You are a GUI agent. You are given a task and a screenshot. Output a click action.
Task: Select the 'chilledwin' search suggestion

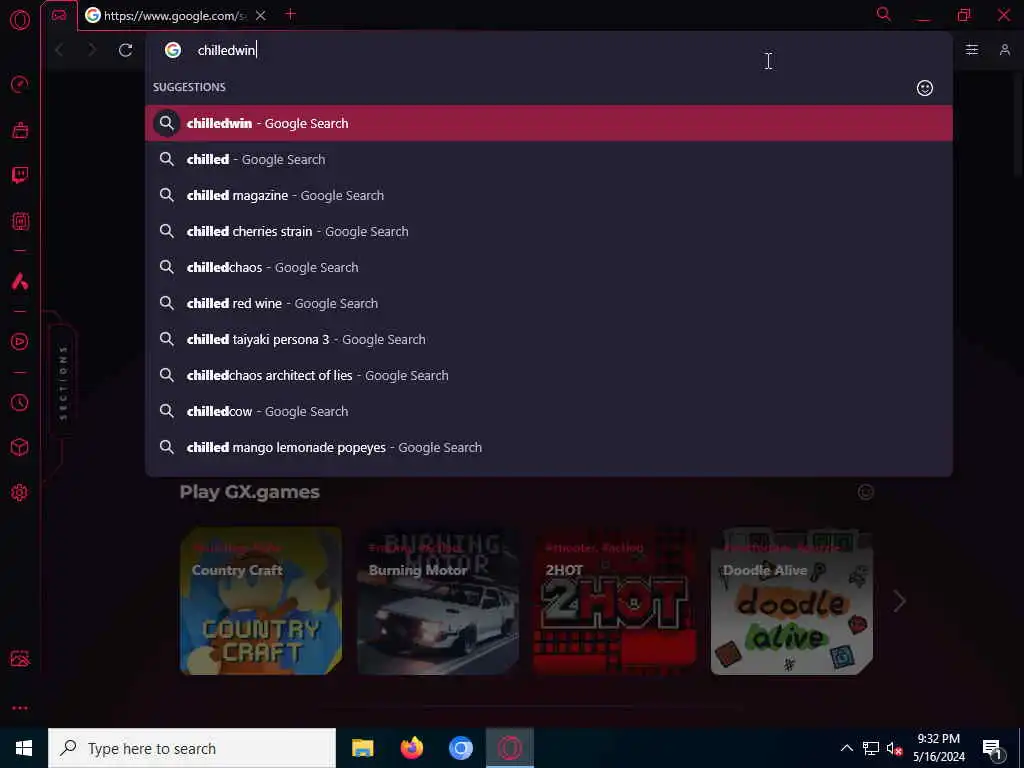pyautogui.click(x=549, y=123)
